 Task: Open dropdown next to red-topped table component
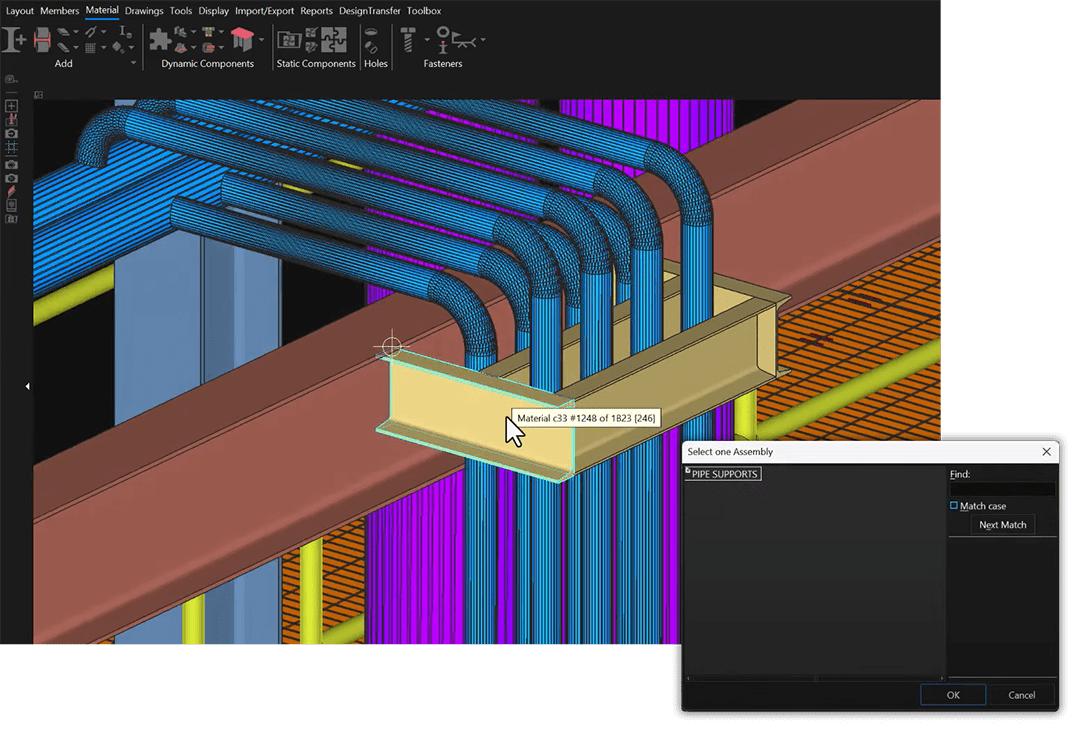coord(262,41)
